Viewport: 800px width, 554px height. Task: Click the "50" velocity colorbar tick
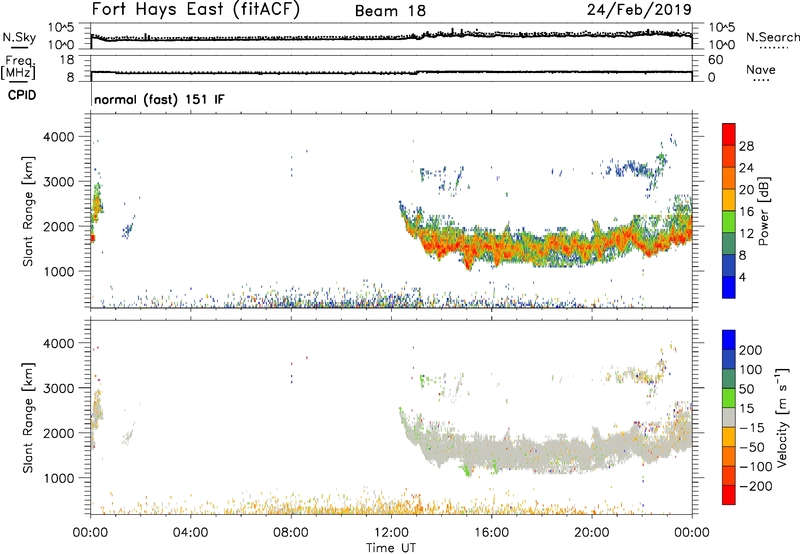tap(746, 389)
